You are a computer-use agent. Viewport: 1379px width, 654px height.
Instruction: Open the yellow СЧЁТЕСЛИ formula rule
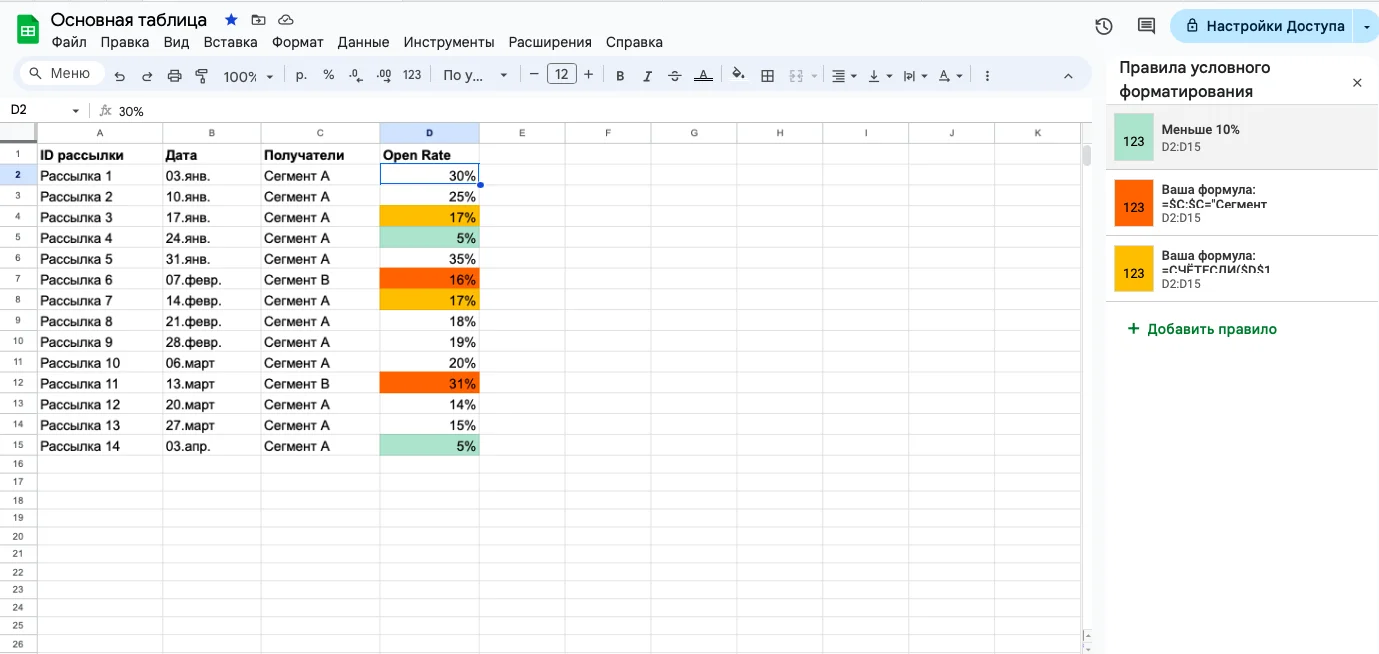point(1242,269)
